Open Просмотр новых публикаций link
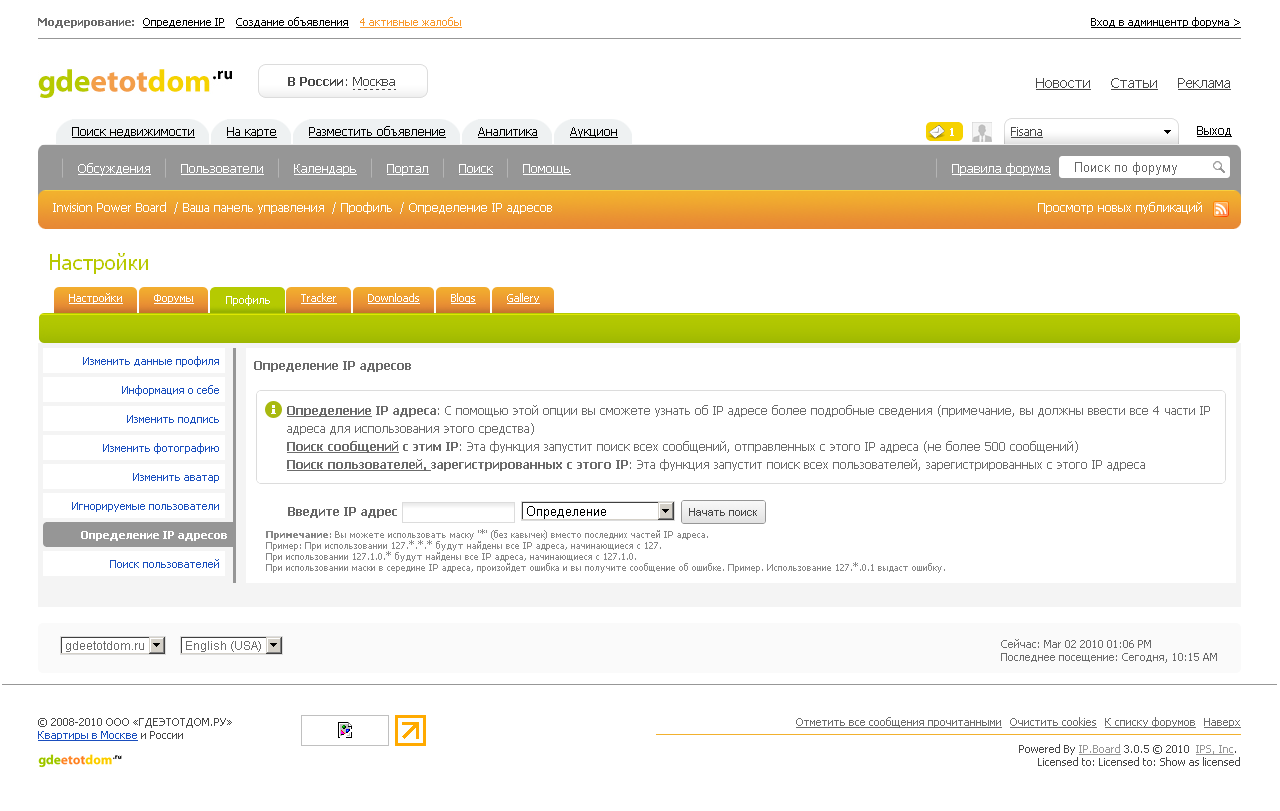 tap(1119, 208)
